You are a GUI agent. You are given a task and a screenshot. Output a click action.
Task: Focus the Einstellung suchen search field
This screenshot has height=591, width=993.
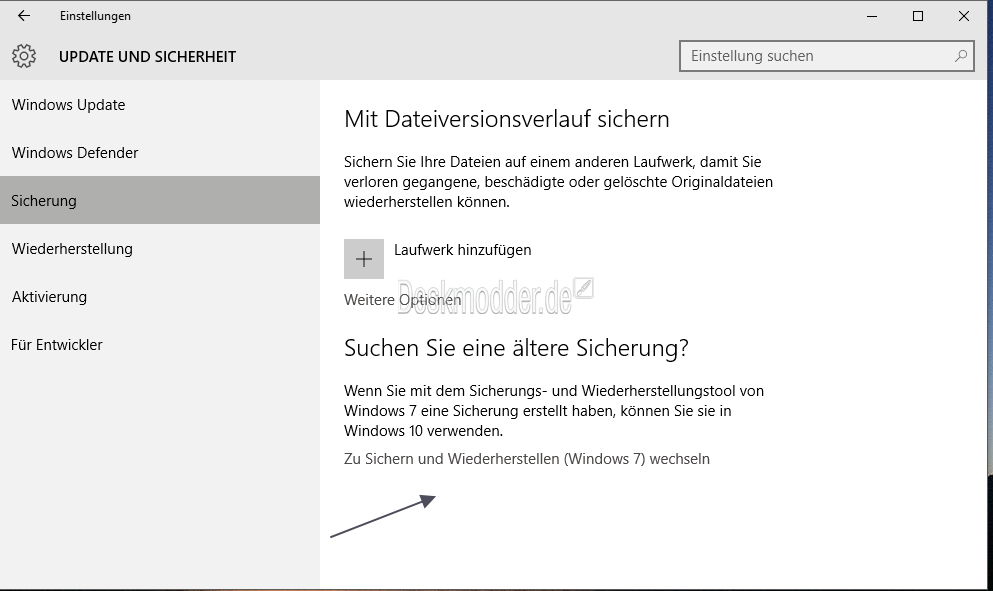pyautogui.click(x=826, y=56)
